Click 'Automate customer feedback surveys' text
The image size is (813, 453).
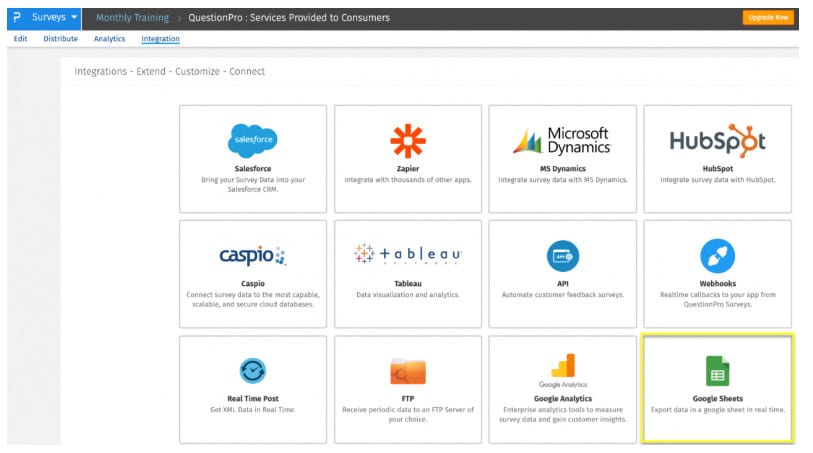coord(563,294)
